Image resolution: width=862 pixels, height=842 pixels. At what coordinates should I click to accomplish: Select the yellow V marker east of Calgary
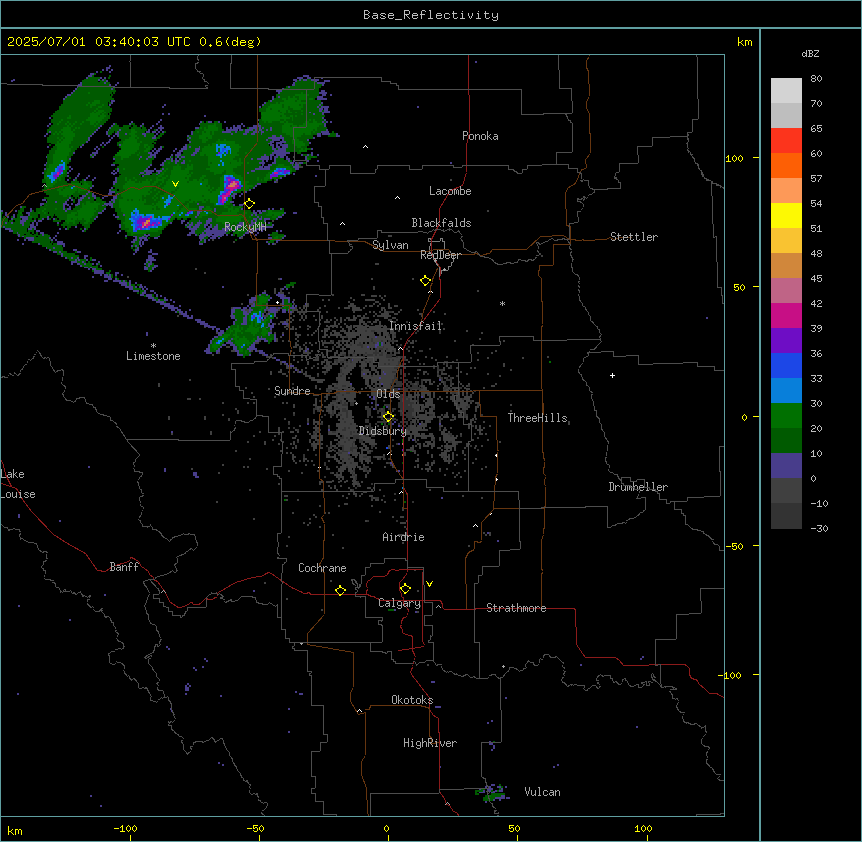(x=429, y=584)
